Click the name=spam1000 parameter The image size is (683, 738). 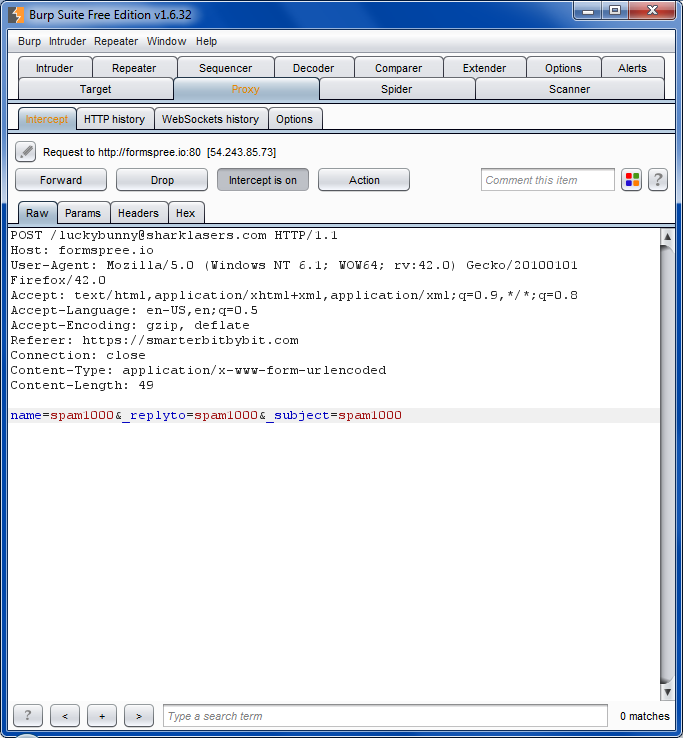[62, 415]
